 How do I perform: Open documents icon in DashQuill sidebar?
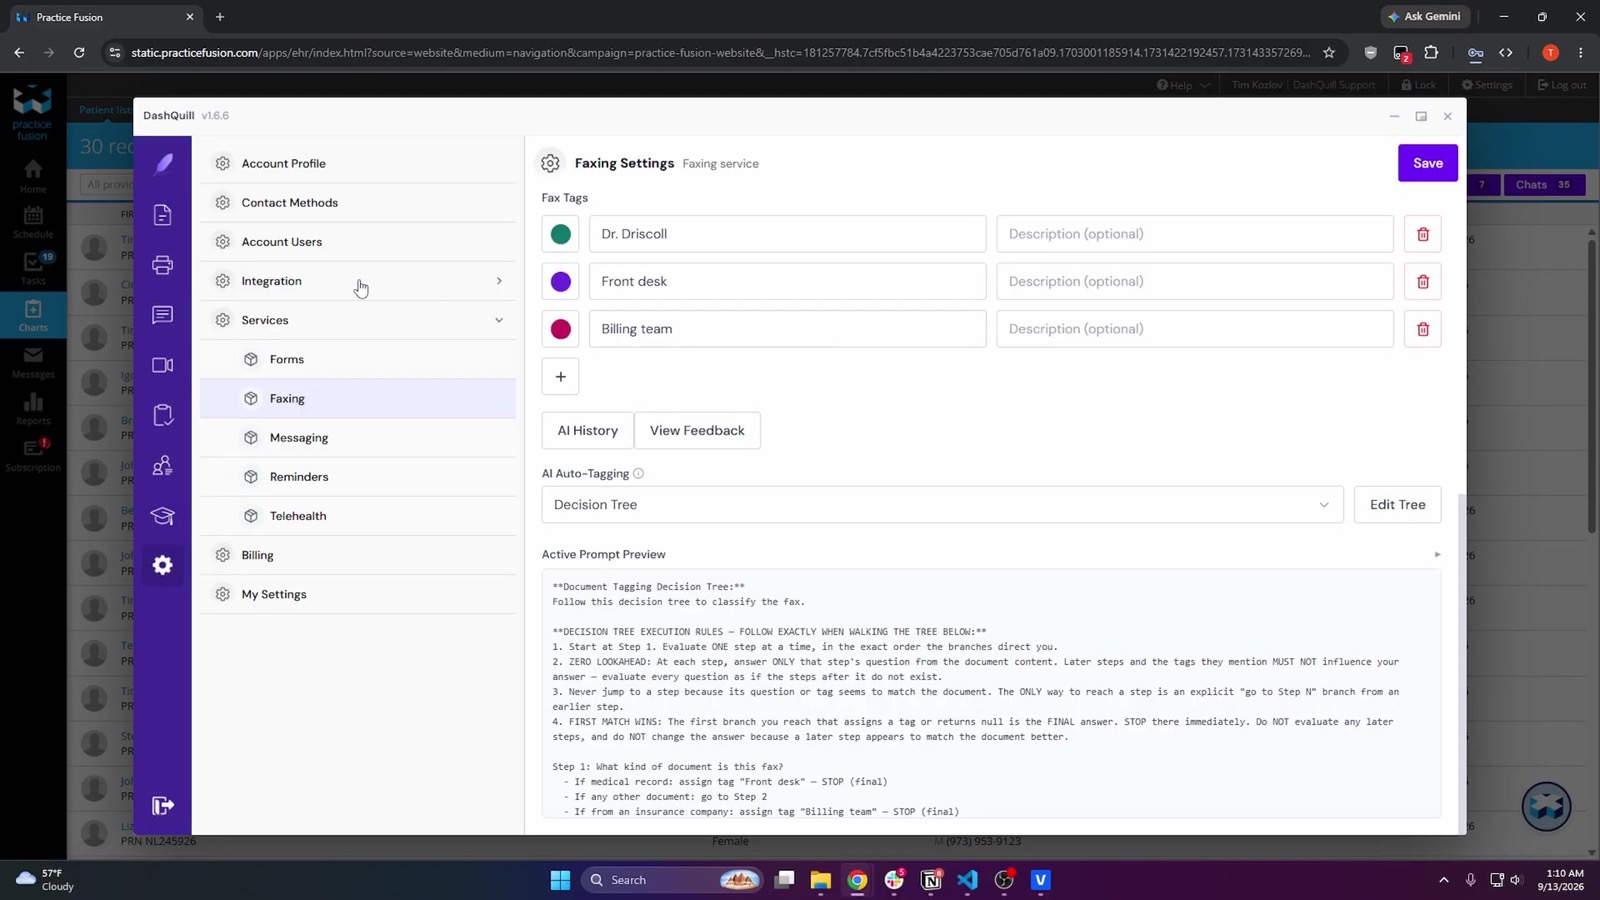pos(163,215)
